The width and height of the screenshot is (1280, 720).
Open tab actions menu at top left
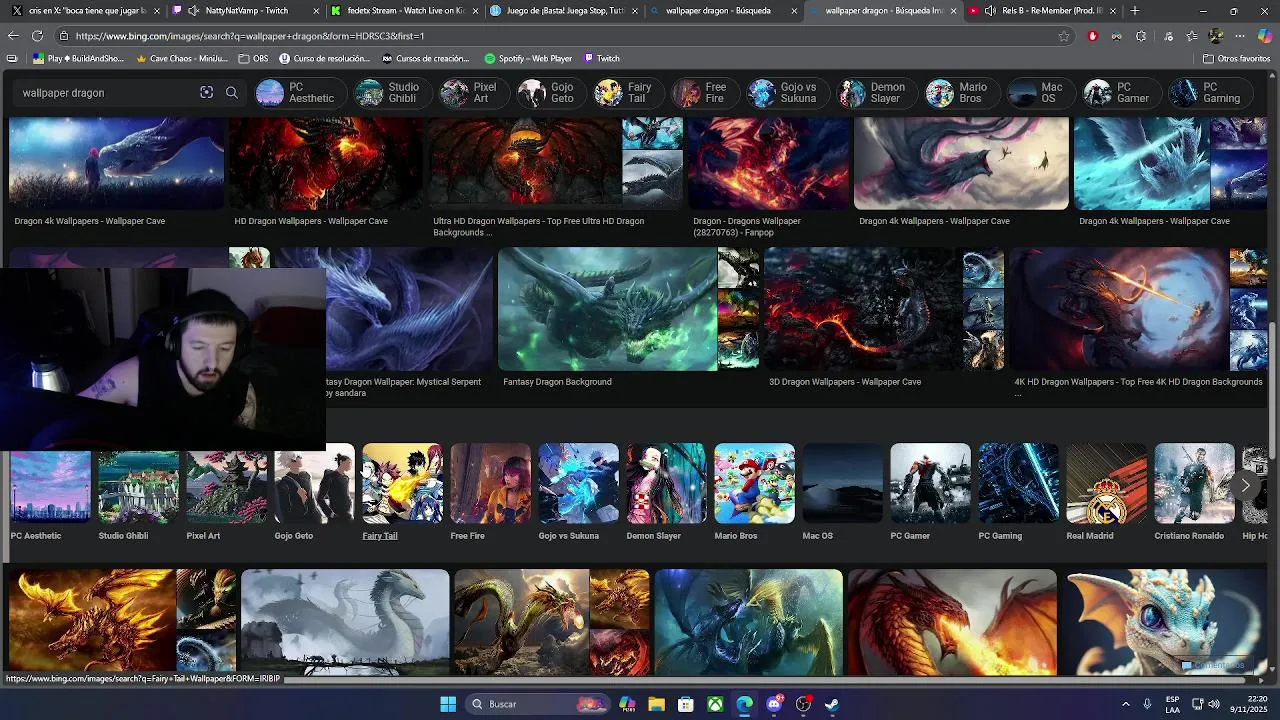(11, 58)
